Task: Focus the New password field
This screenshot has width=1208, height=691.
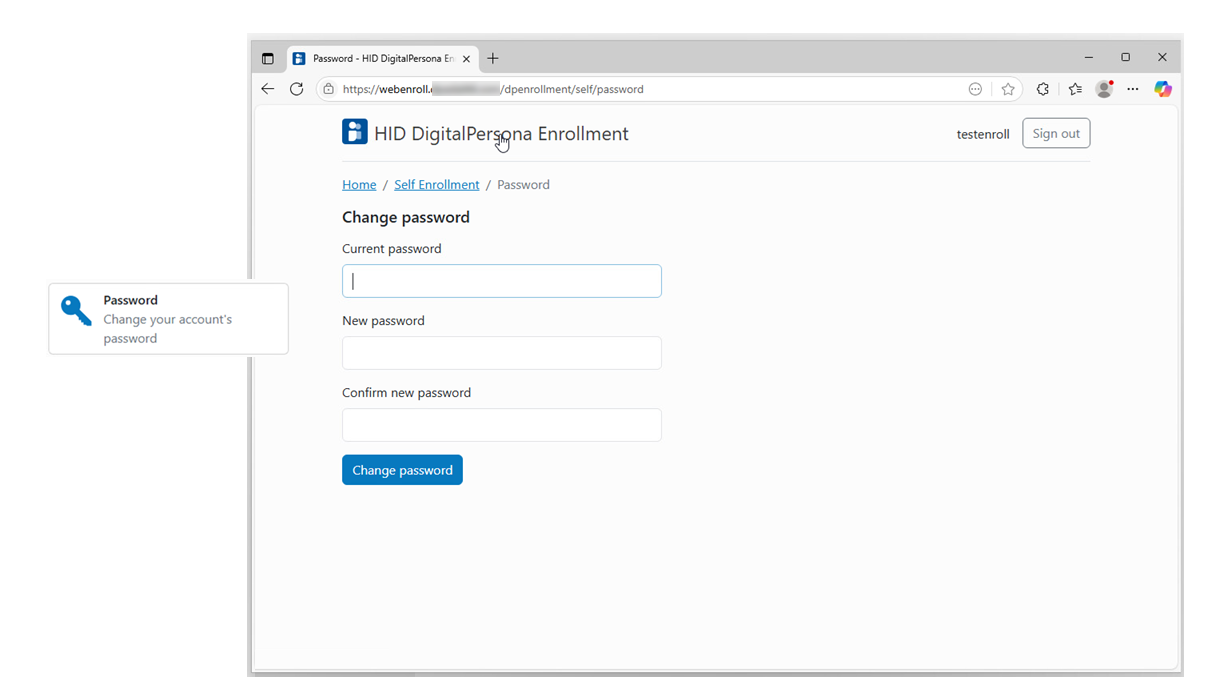Action: tap(501, 353)
